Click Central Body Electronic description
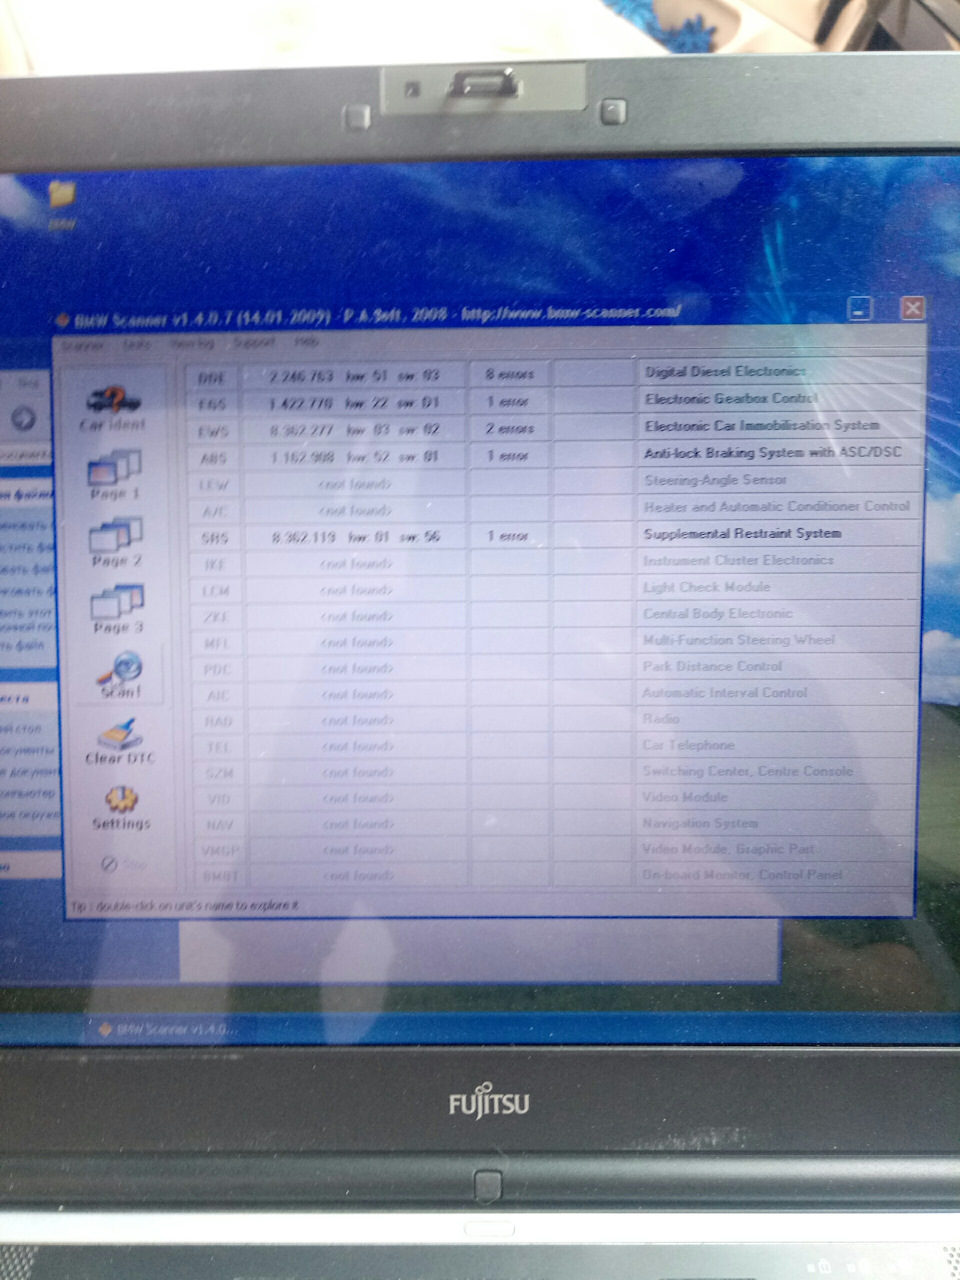The width and height of the screenshot is (960, 1280). (717, 613)
